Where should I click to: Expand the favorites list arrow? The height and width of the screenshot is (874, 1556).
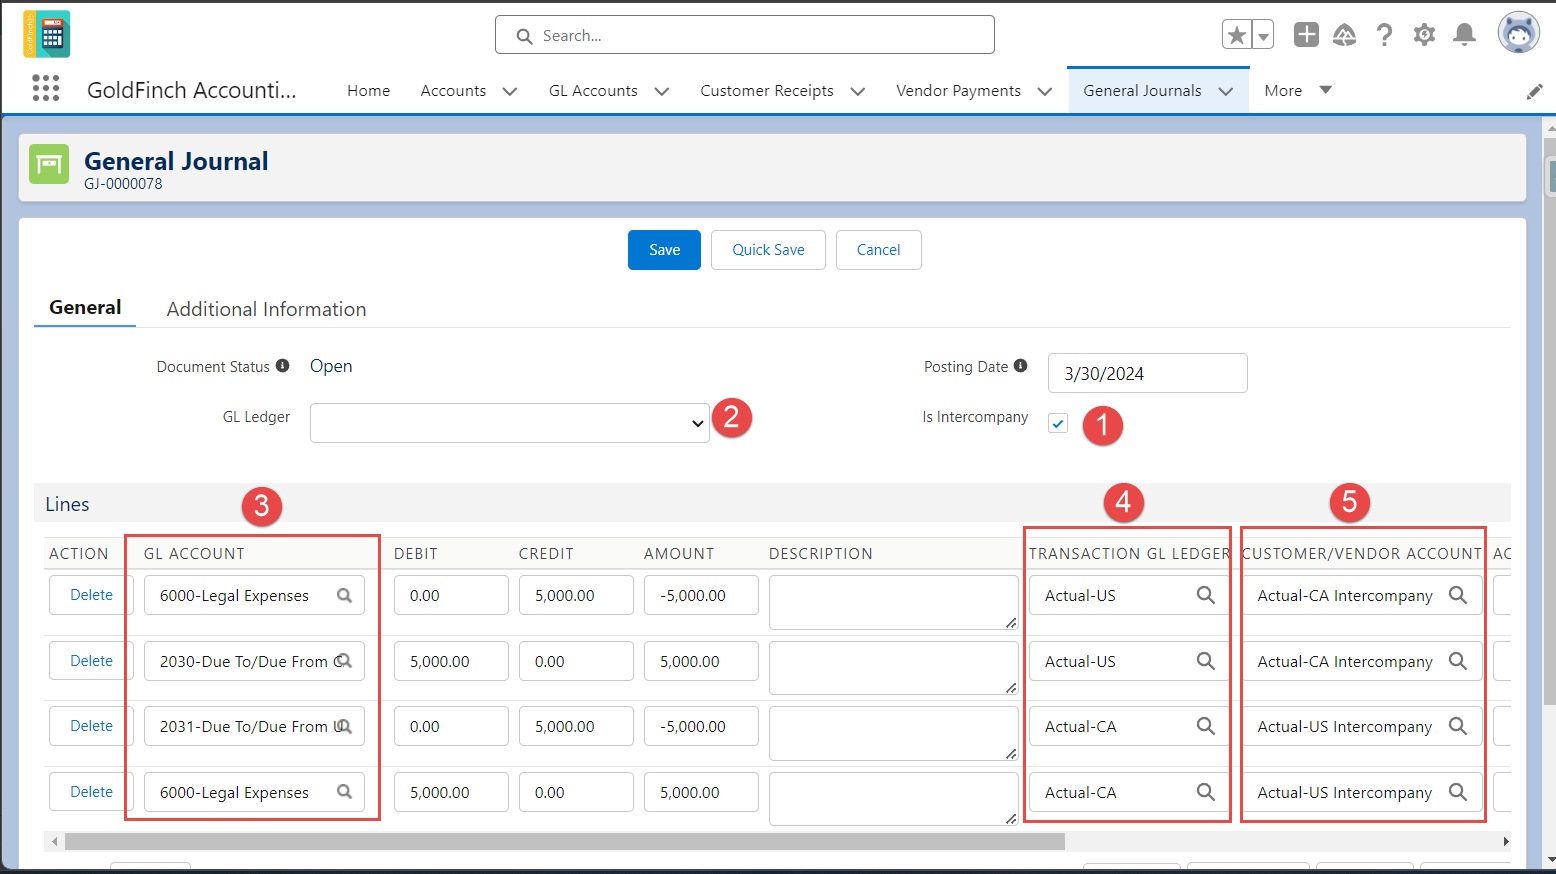click(1263, 35)
